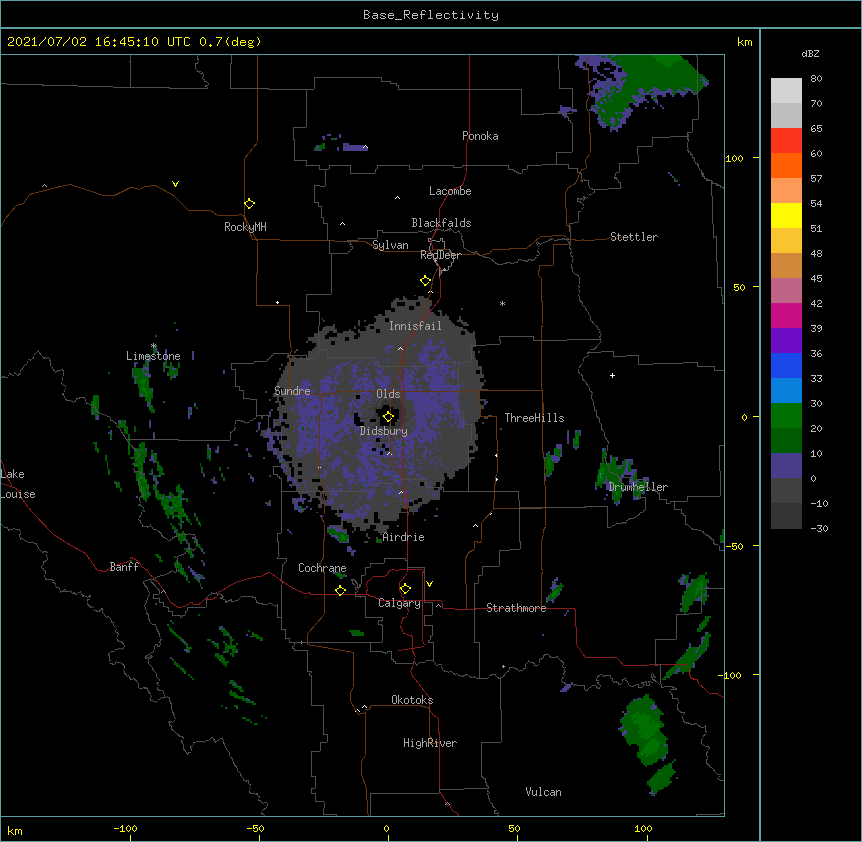Click the 0 tick on the bottom horizontal axis
The width and height of the screenshot is (862, 842).
(386, 828)
